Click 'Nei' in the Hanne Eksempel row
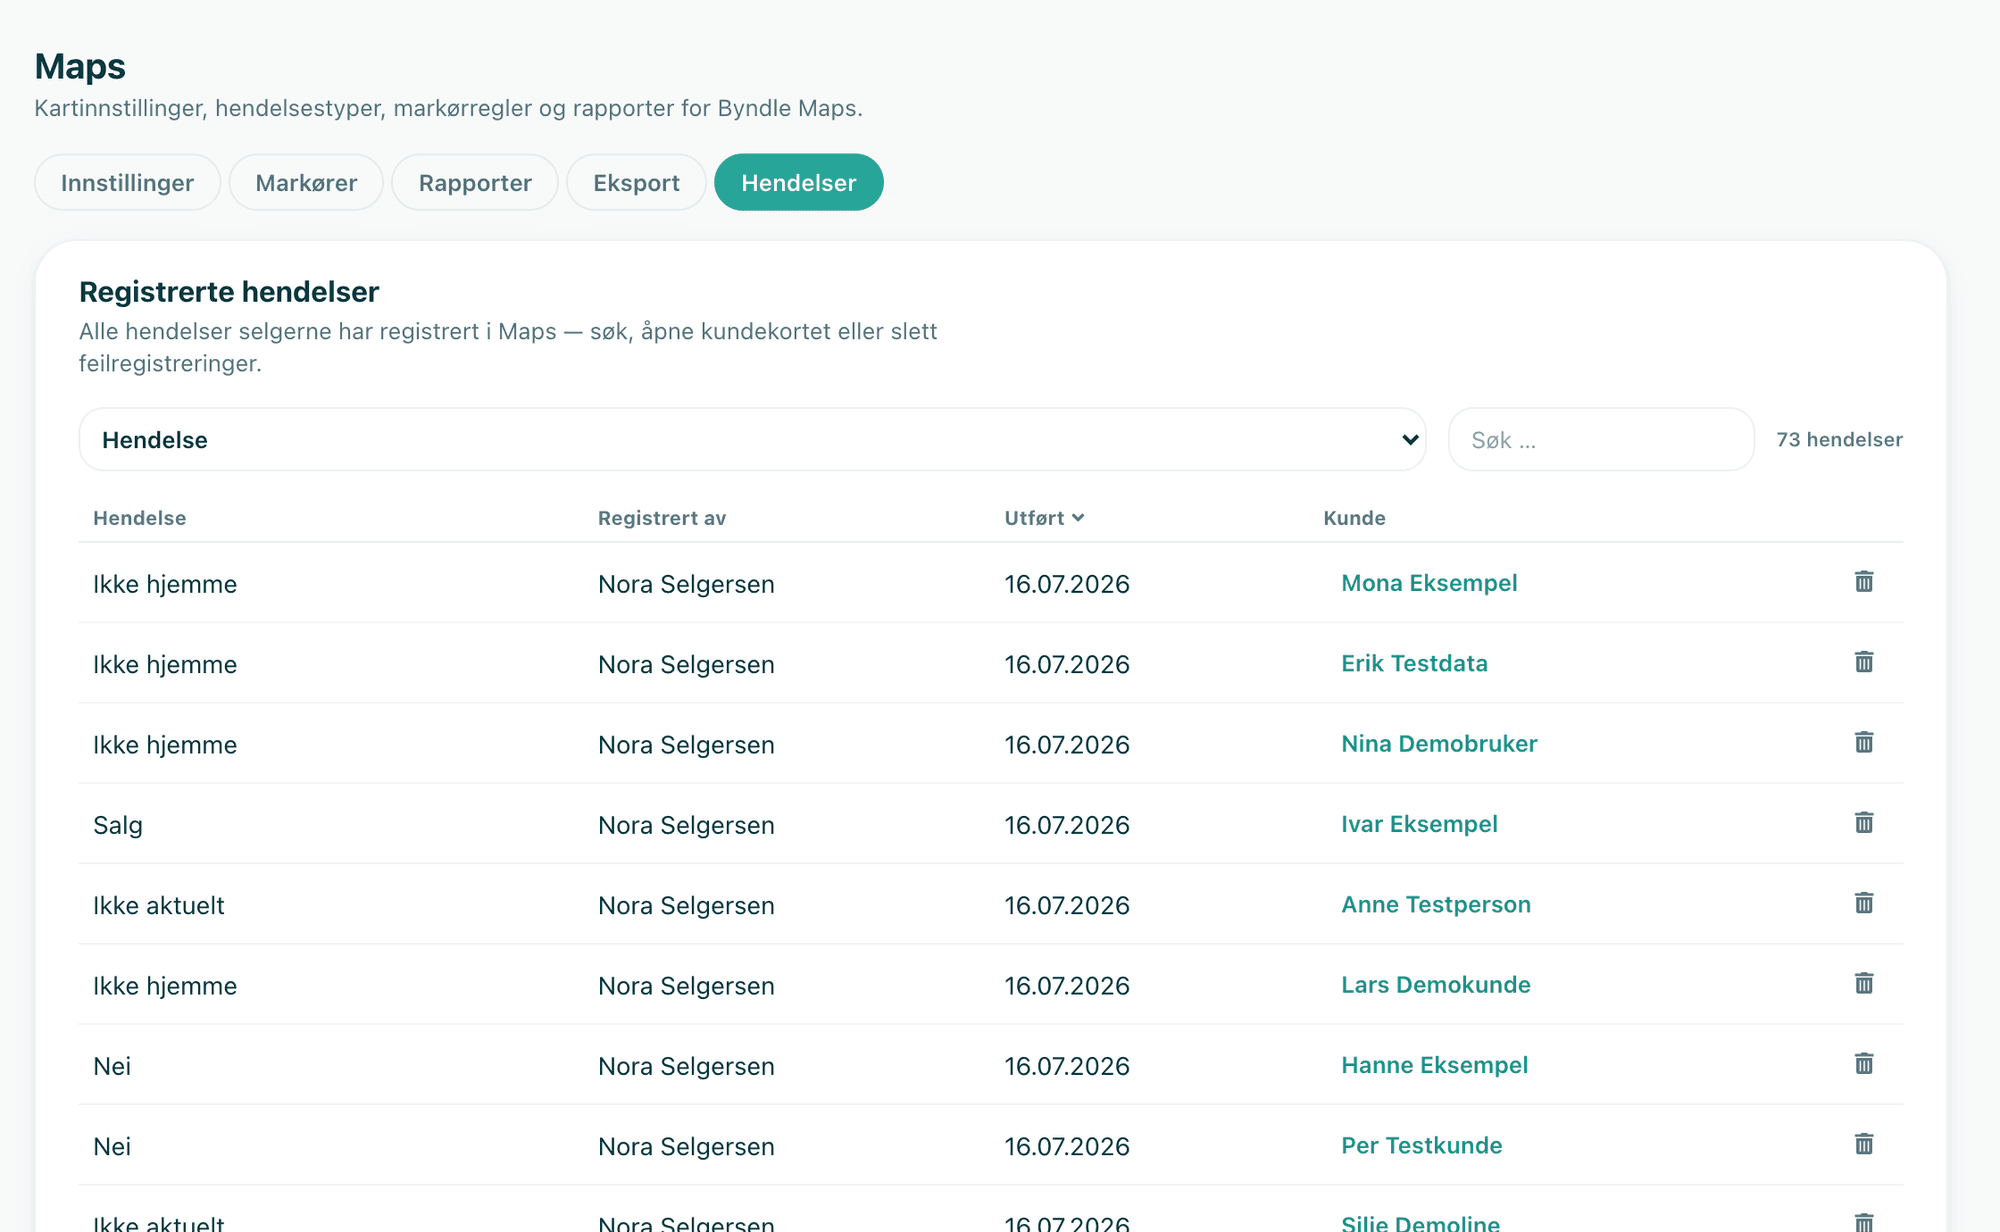The height and width of the screenshot is (1232, 2000). coord(112,1066)
